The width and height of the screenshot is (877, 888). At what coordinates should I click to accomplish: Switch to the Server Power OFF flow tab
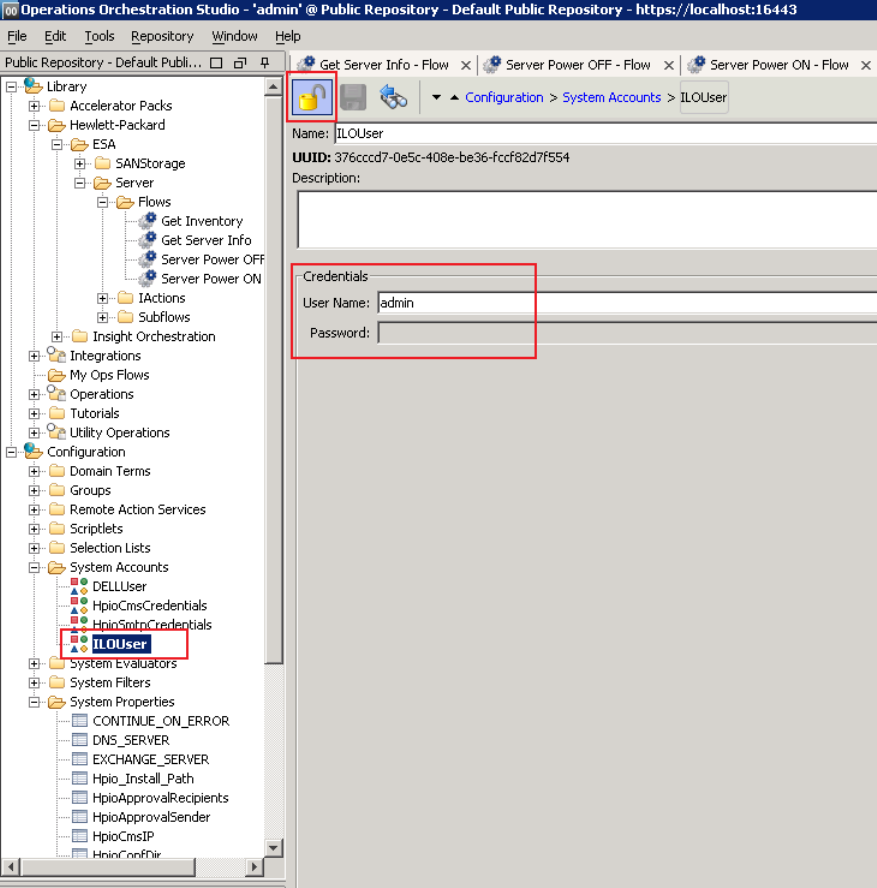(x=577, y=65)
